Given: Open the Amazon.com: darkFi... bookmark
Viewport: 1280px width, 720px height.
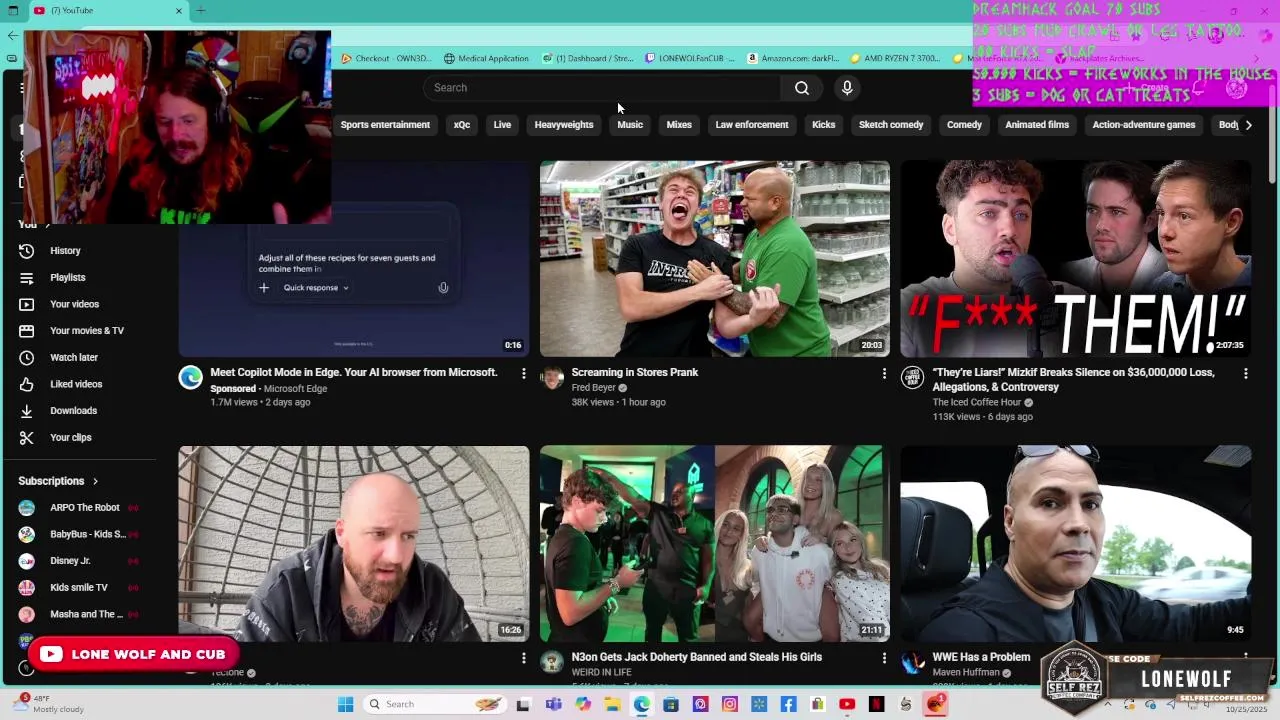Looking at the screenshot, I should tap(794, 58).
